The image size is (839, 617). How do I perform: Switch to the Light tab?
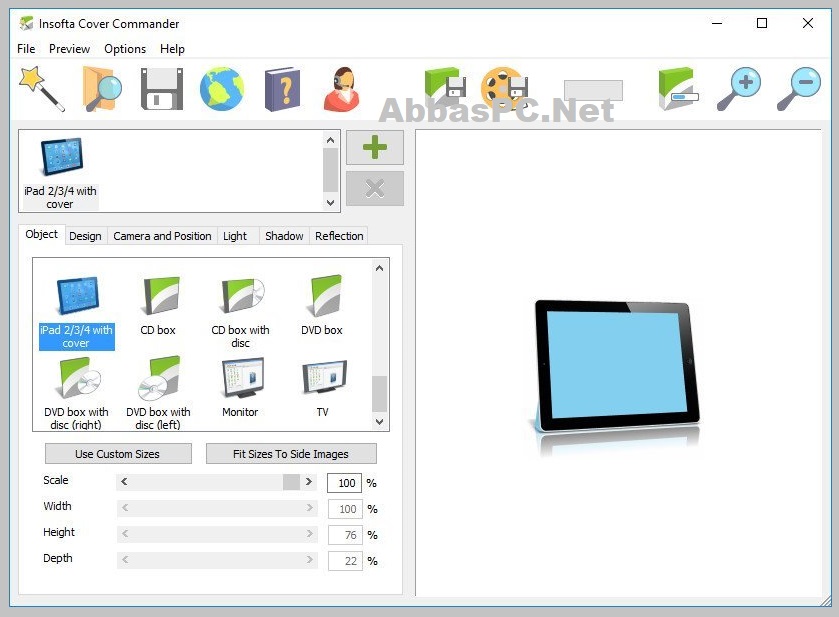coord(235,236)
